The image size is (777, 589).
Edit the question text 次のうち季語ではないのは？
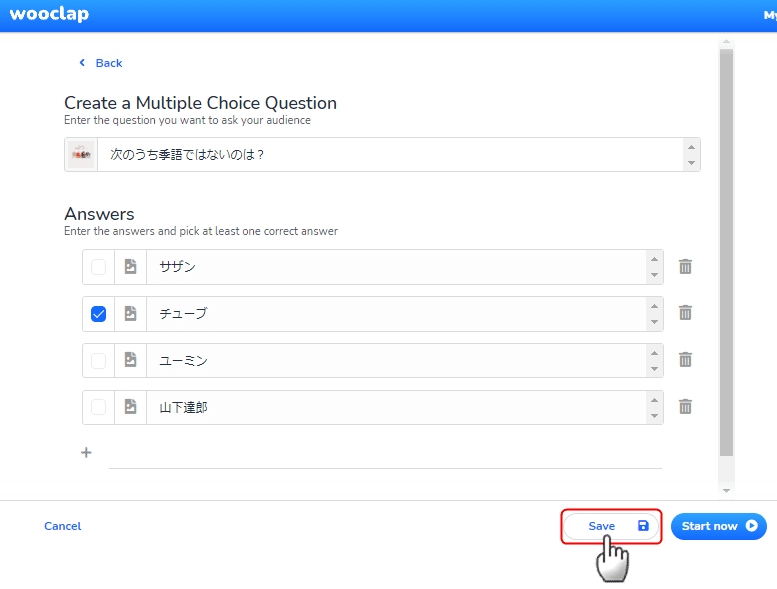[390, 155]
